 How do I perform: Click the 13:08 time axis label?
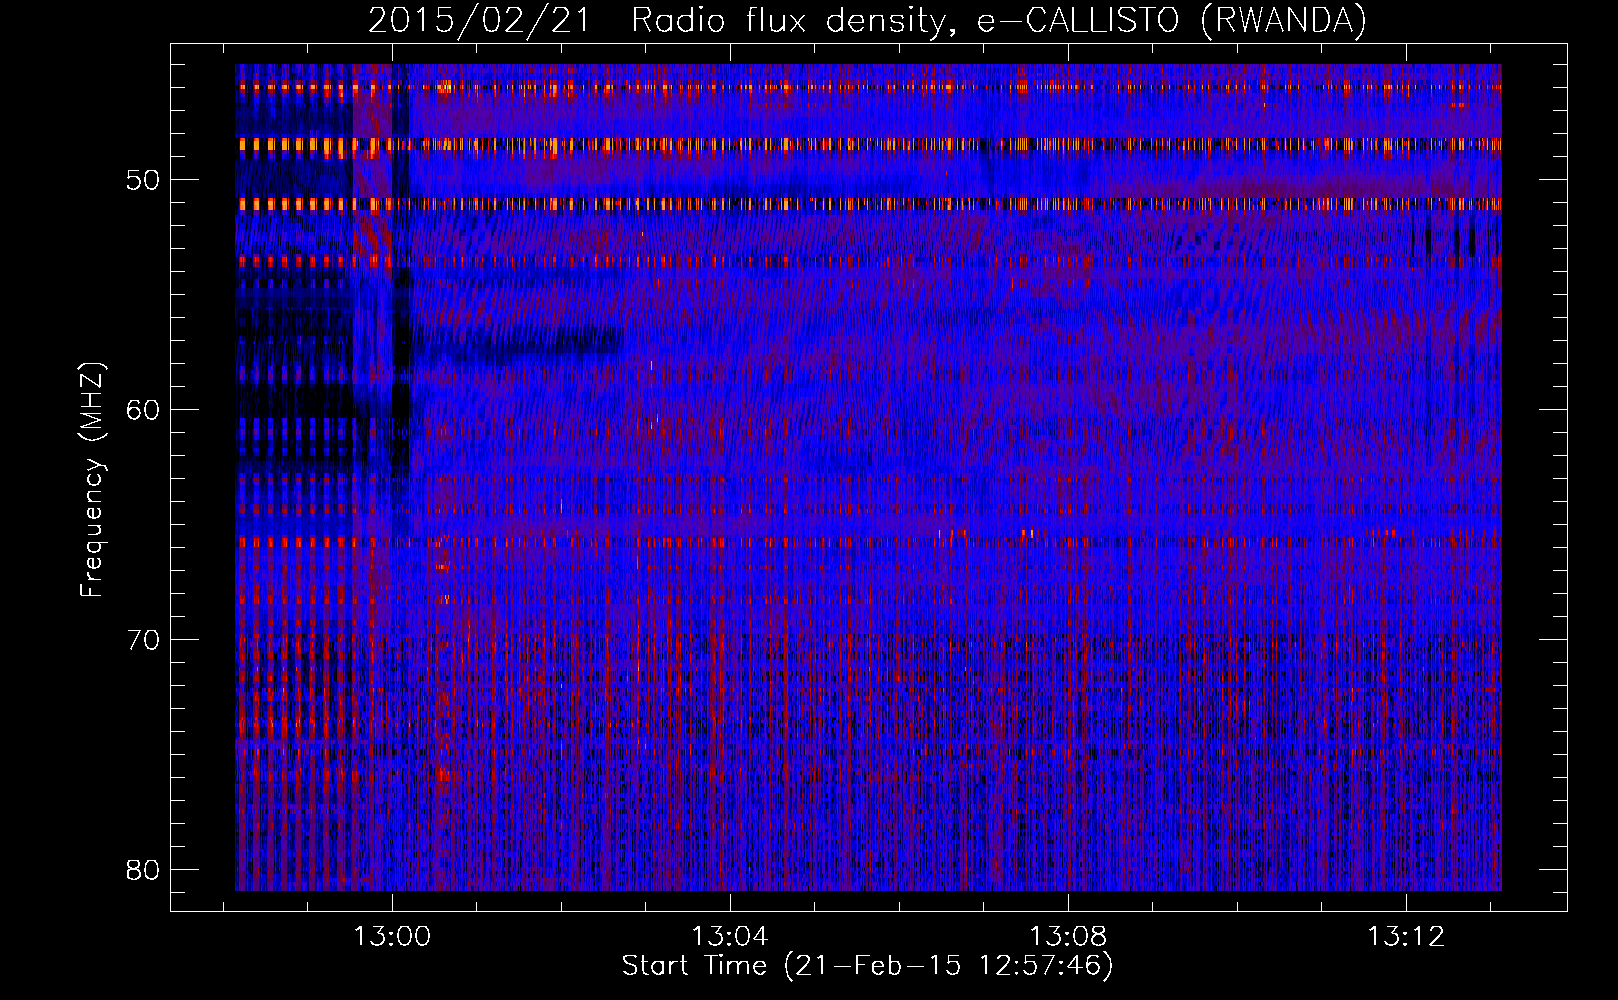tap(1068, 937)
